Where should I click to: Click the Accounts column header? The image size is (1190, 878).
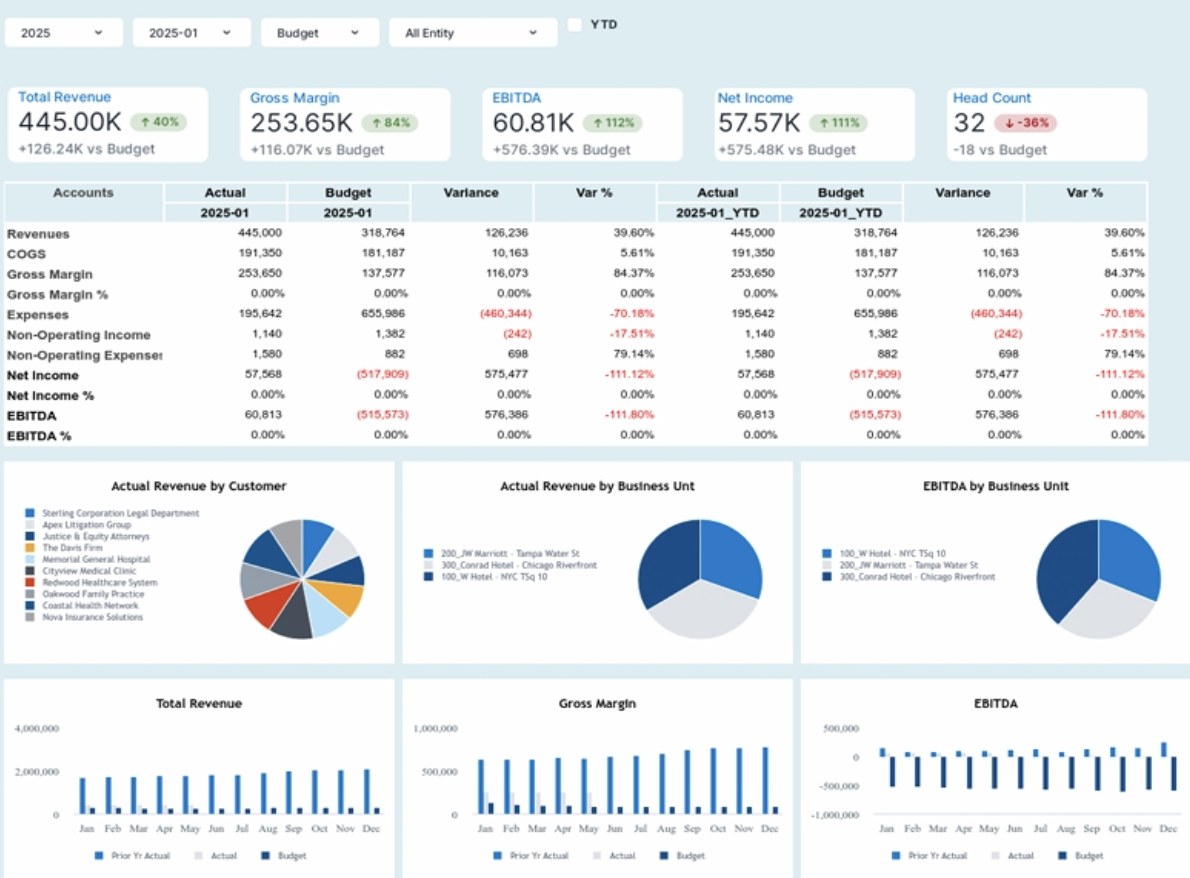click(x=83, y=193)
